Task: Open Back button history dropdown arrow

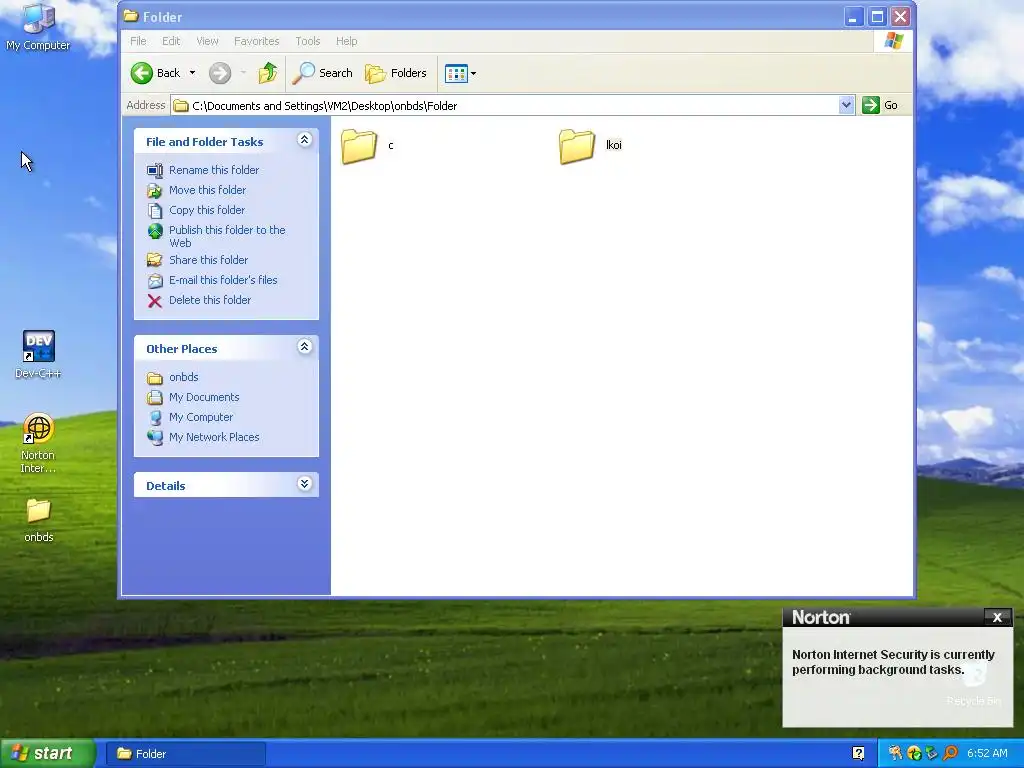Action: pyautogui.click(x=193, y=73)
